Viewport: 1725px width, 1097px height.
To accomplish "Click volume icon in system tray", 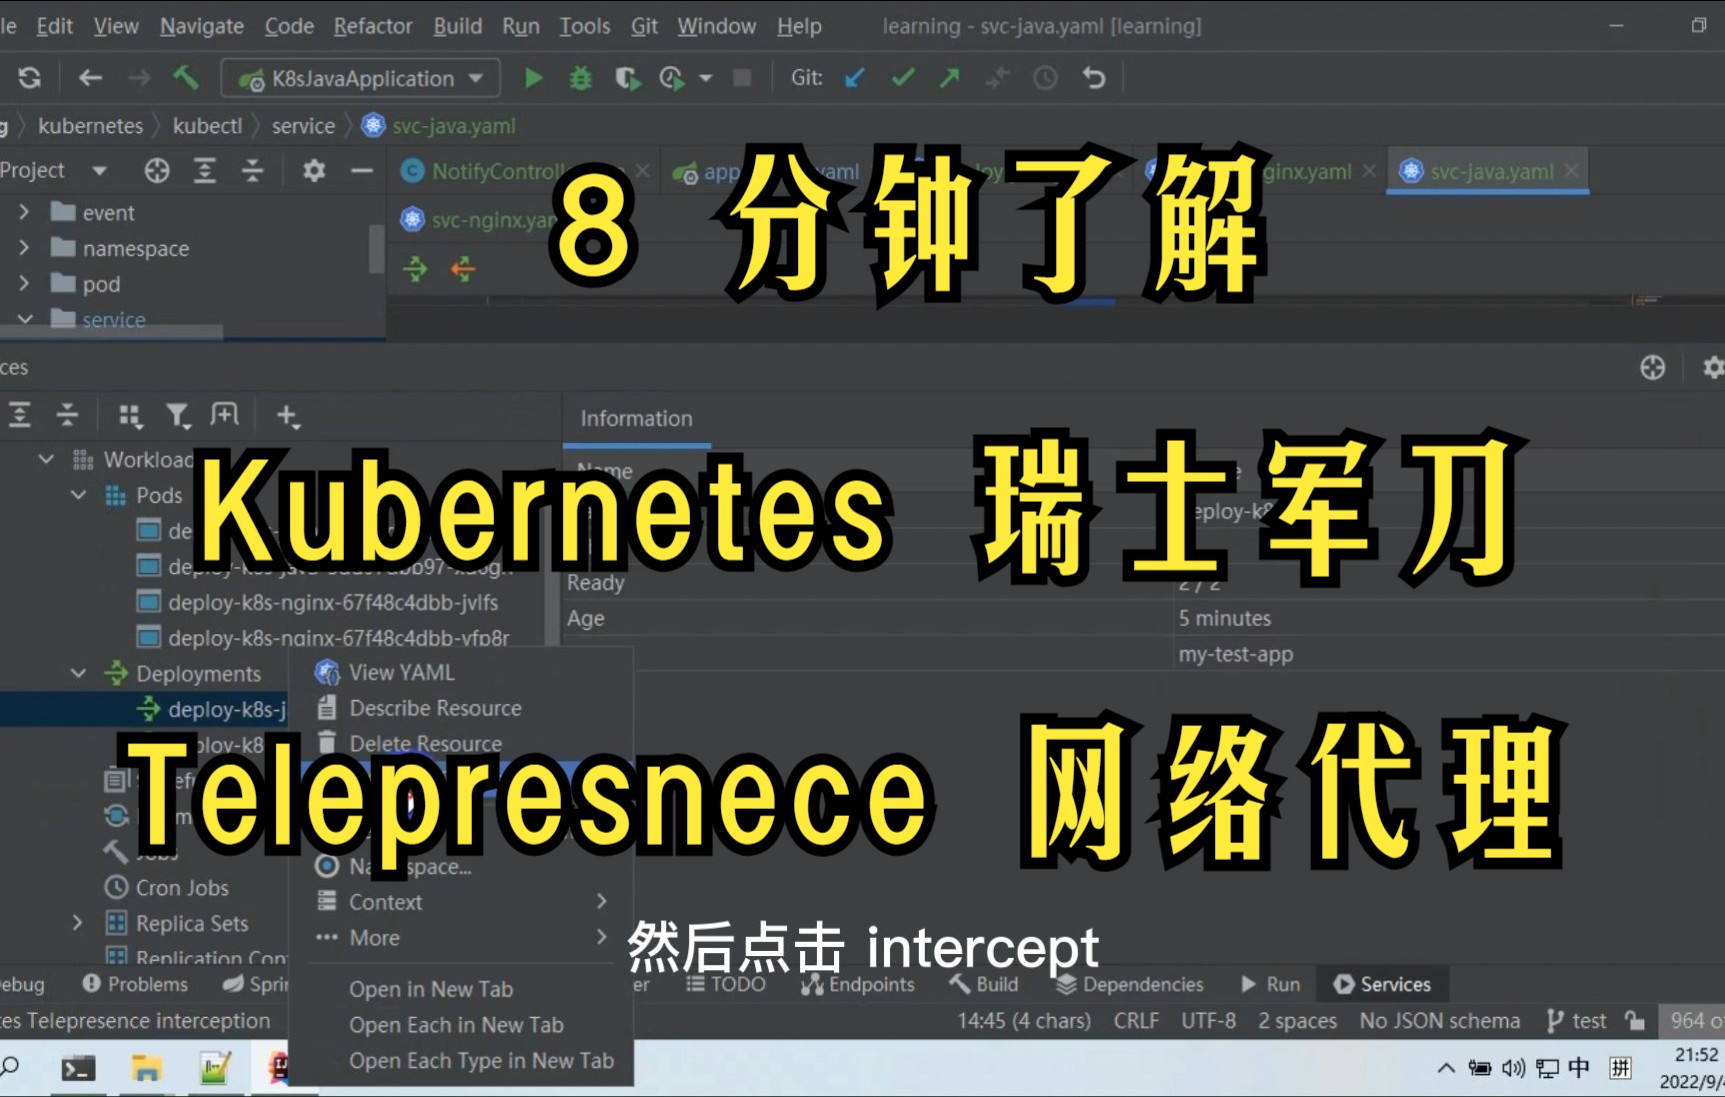I will (x=1513, y=1068).
